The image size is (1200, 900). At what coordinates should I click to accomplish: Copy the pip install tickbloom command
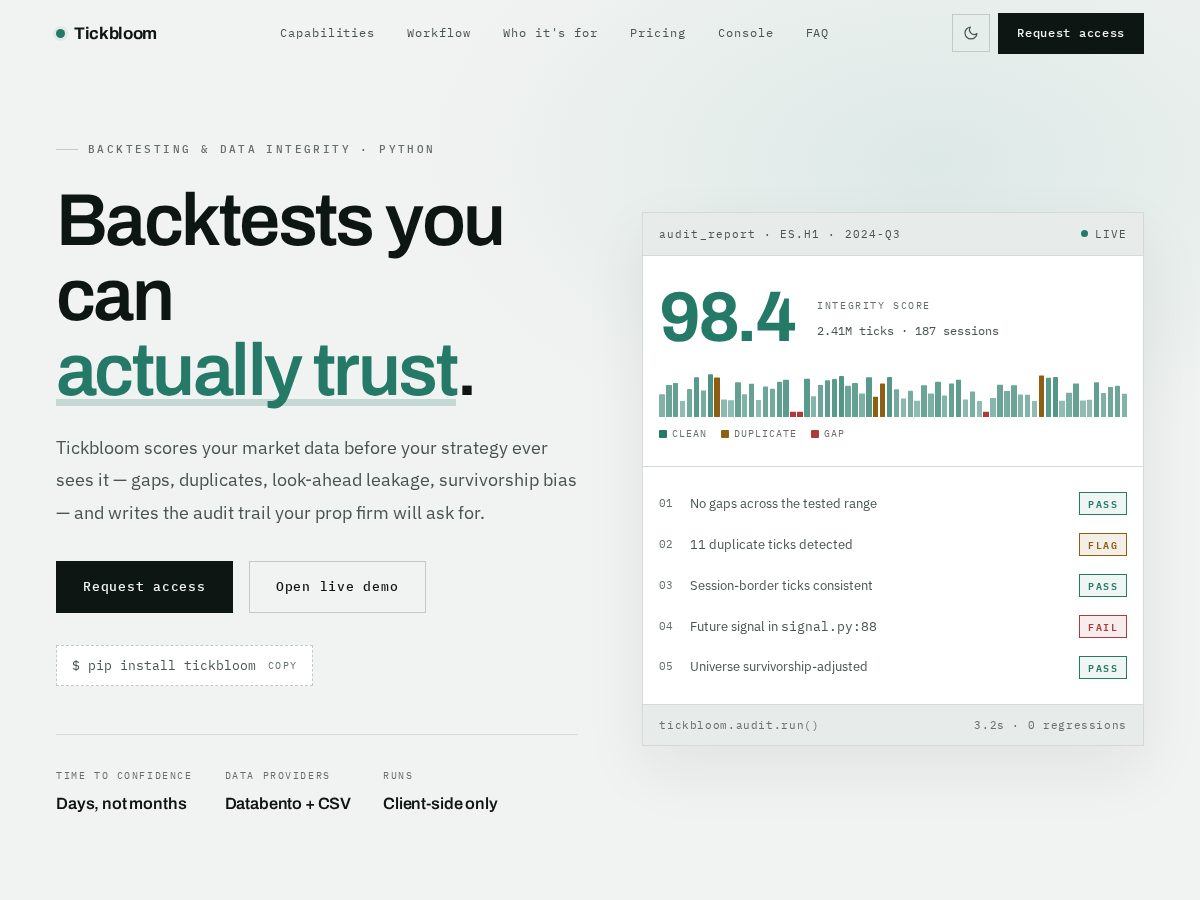coord(282,666)
